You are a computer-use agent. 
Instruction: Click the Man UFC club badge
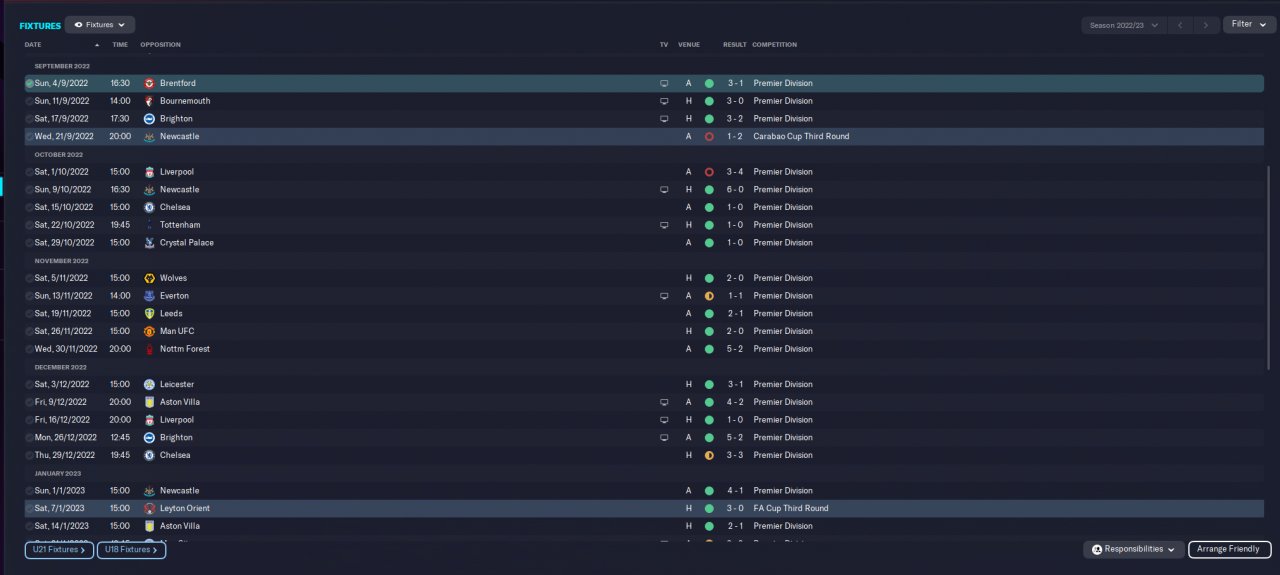[x=149, y=331]
